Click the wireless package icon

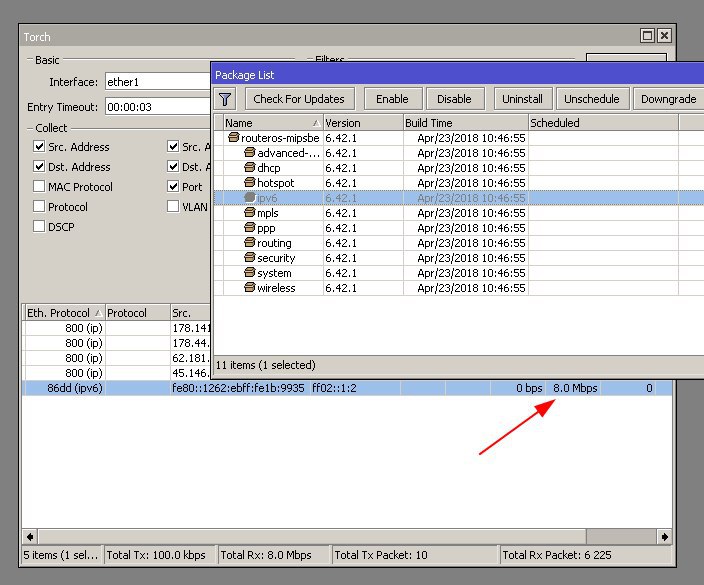point(250,287)
